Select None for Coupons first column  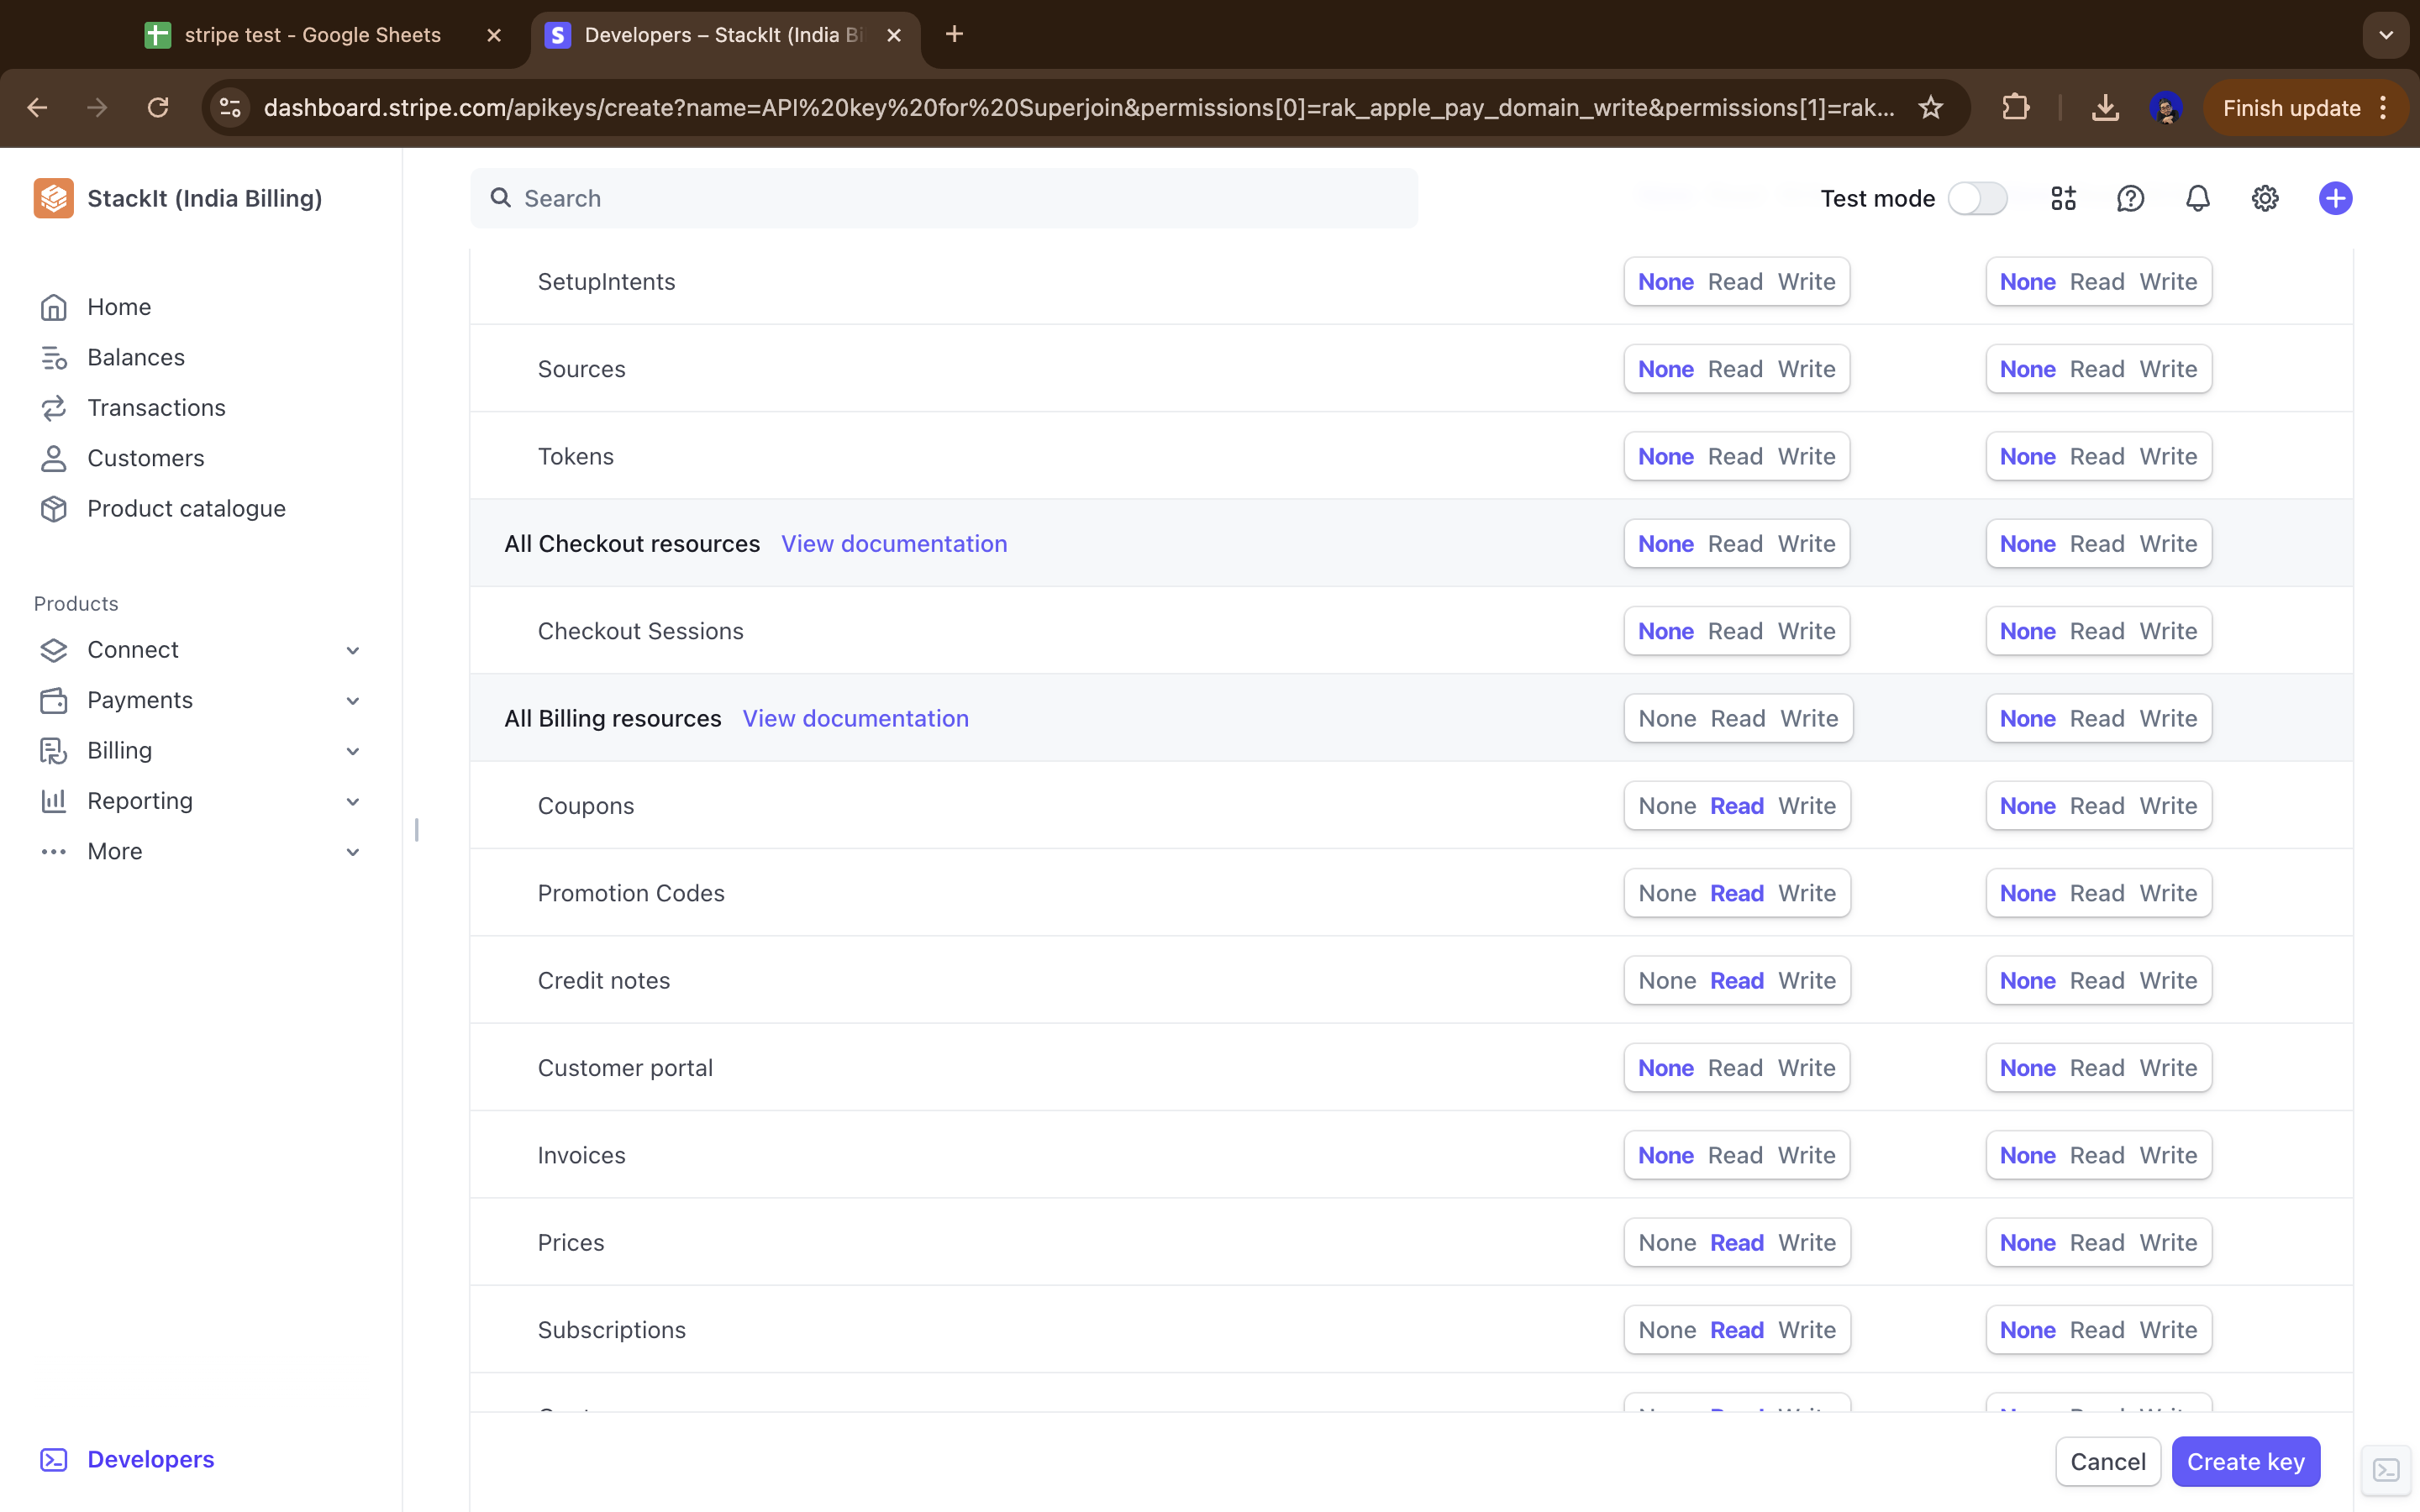1667,806
